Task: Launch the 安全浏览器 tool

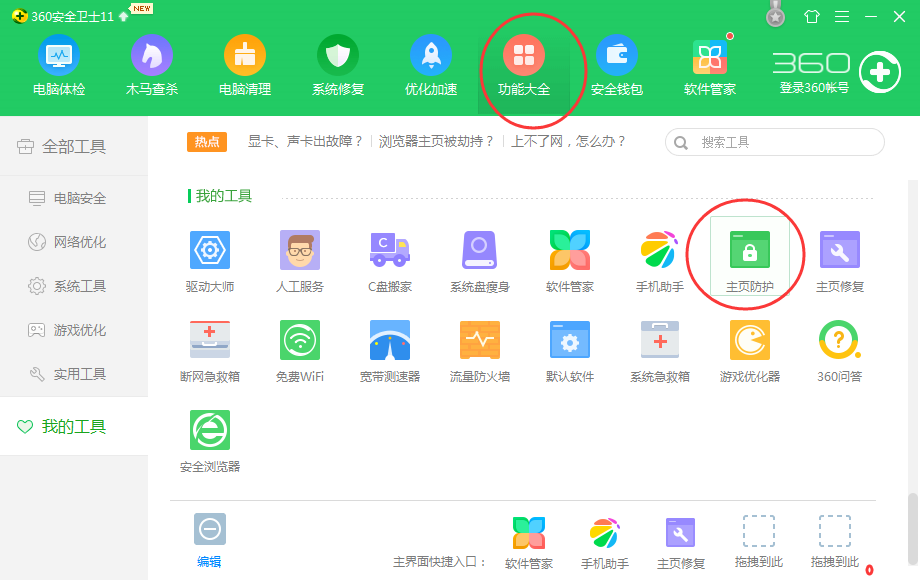Action: 210,442
